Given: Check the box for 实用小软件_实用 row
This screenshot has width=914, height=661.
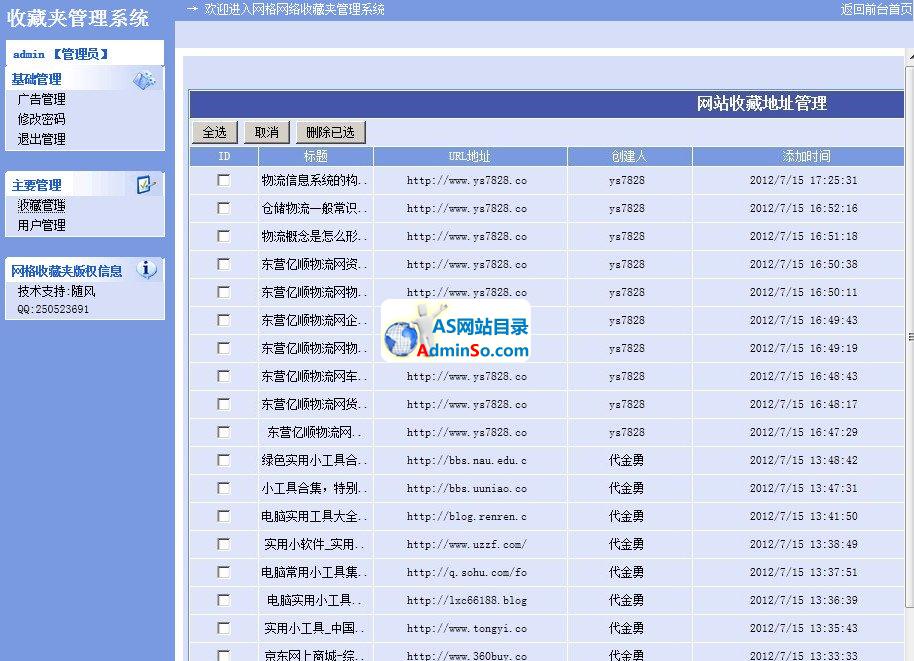Looking at the screenshot, I should tap(224, 544).
